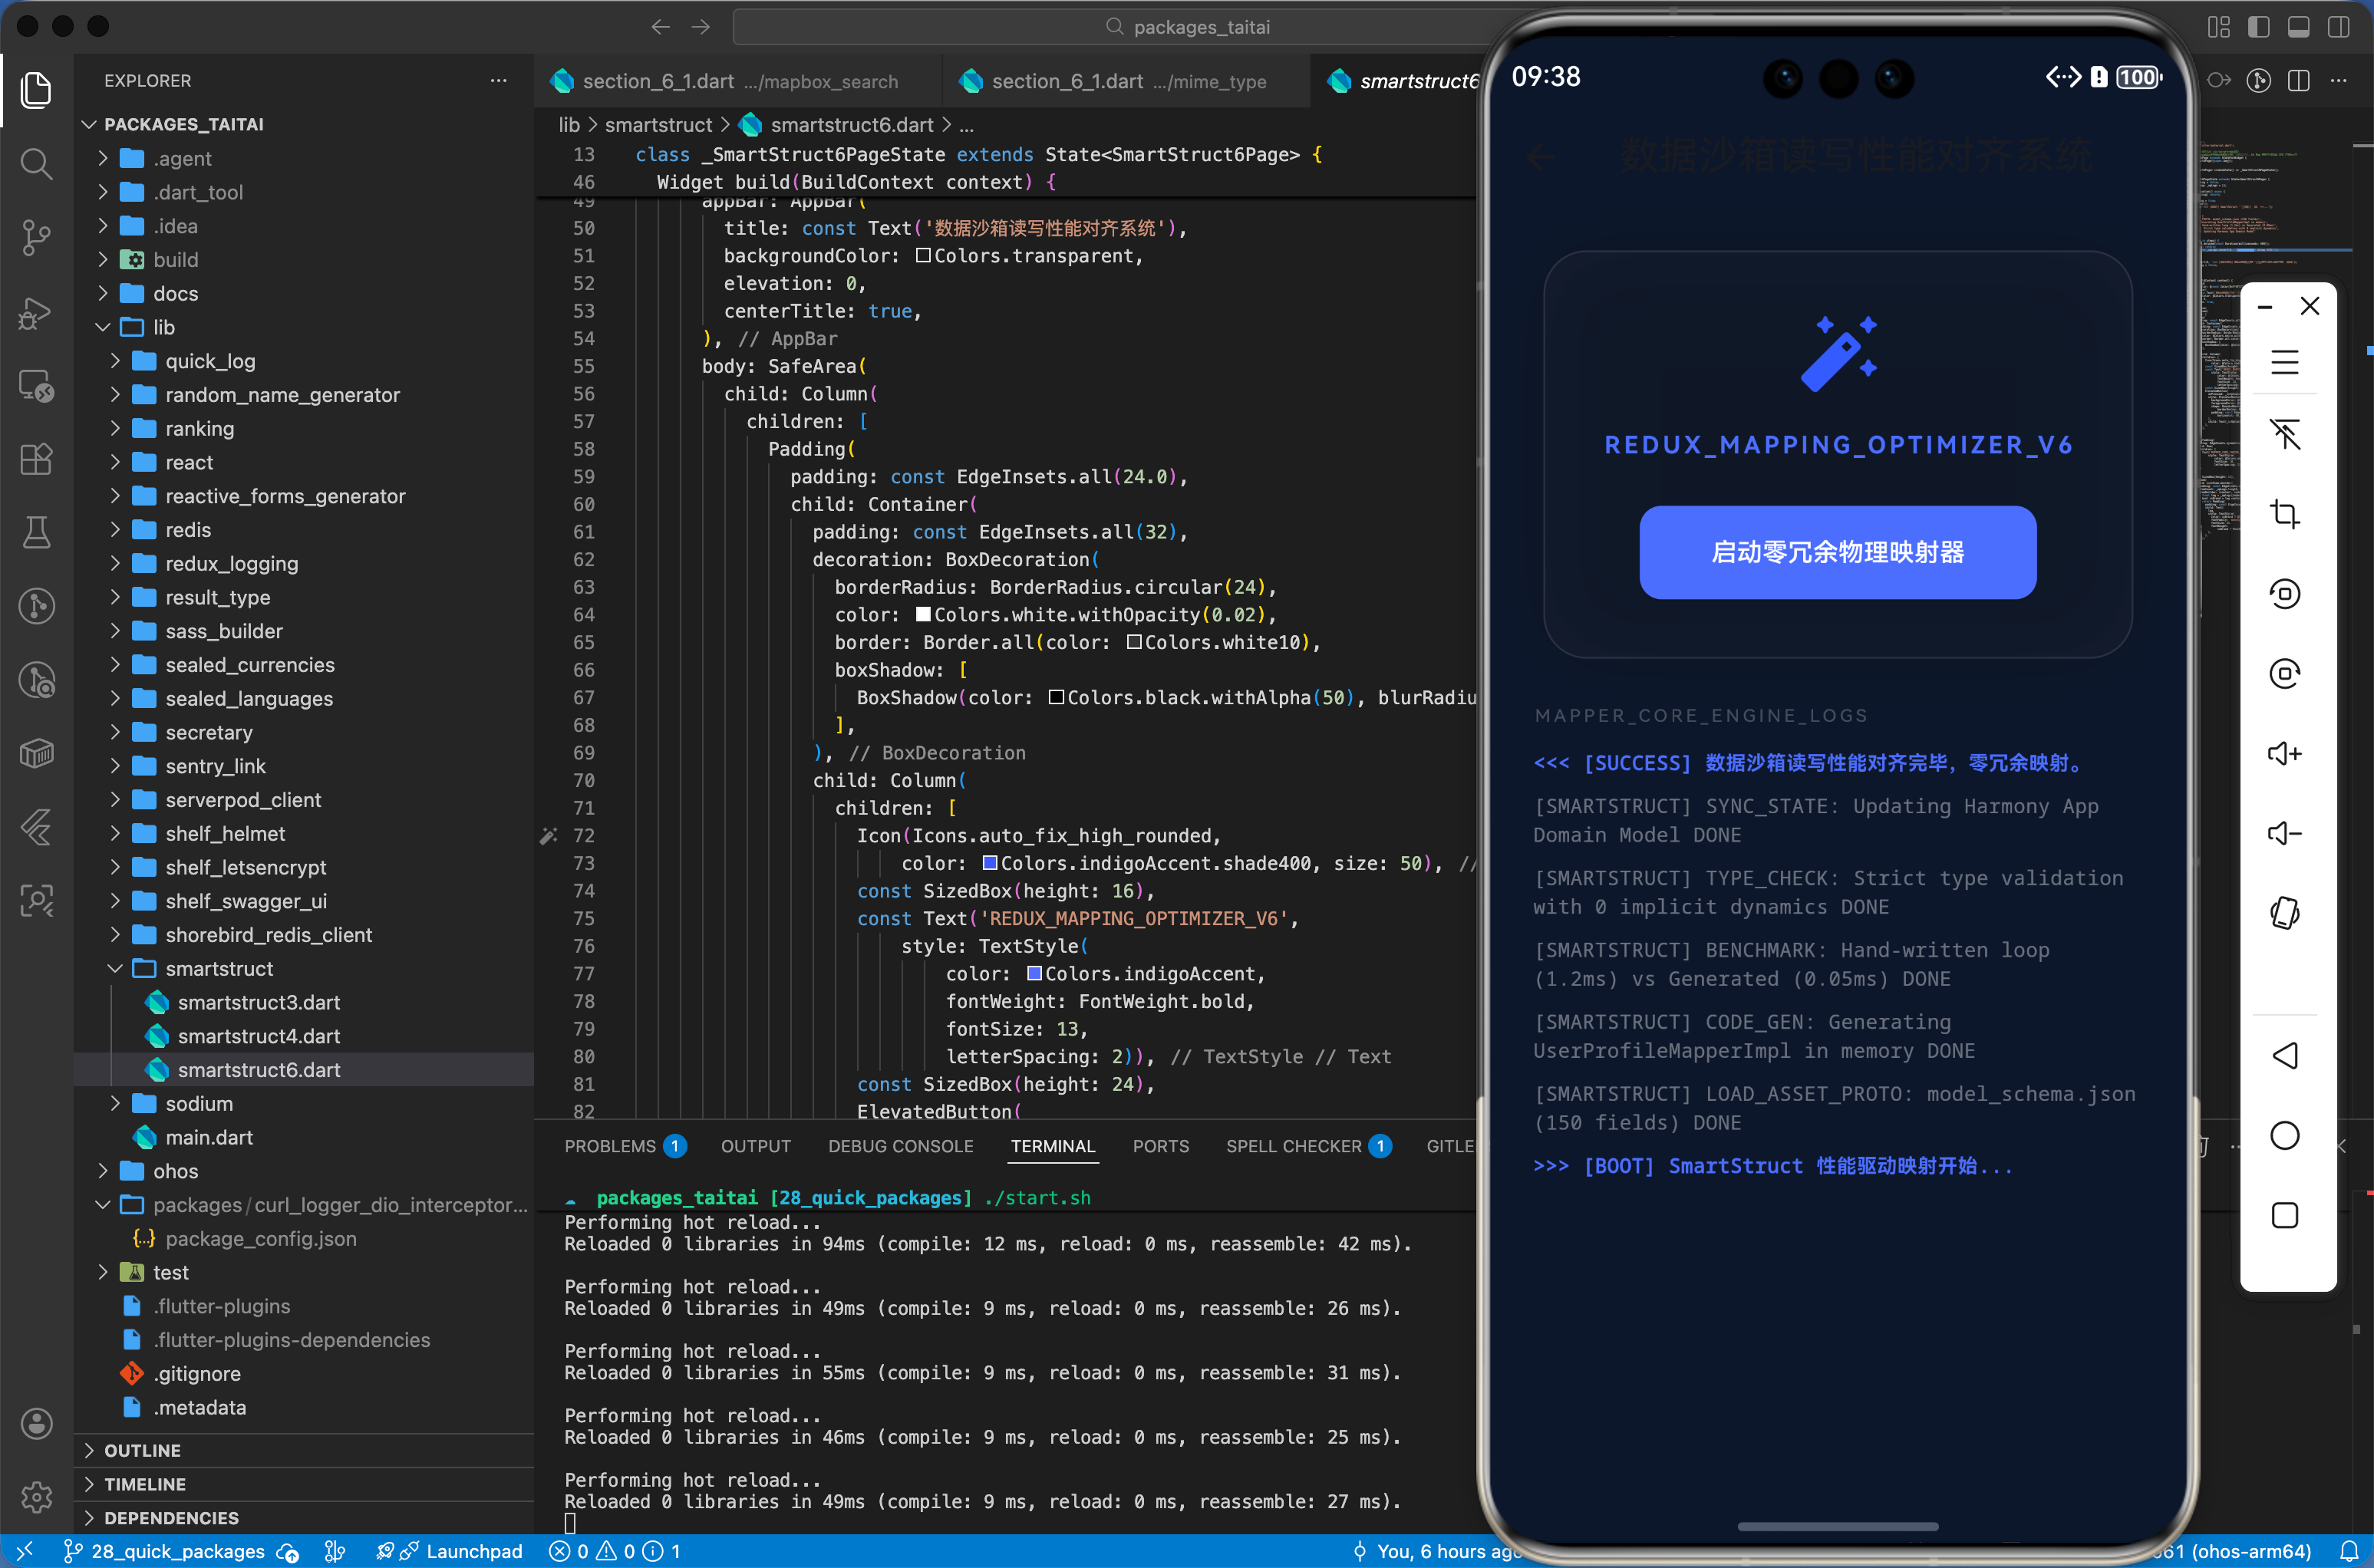Expand the redux_logging folder
This screenshot has height=1568, width=2374.
click(231, 563)
